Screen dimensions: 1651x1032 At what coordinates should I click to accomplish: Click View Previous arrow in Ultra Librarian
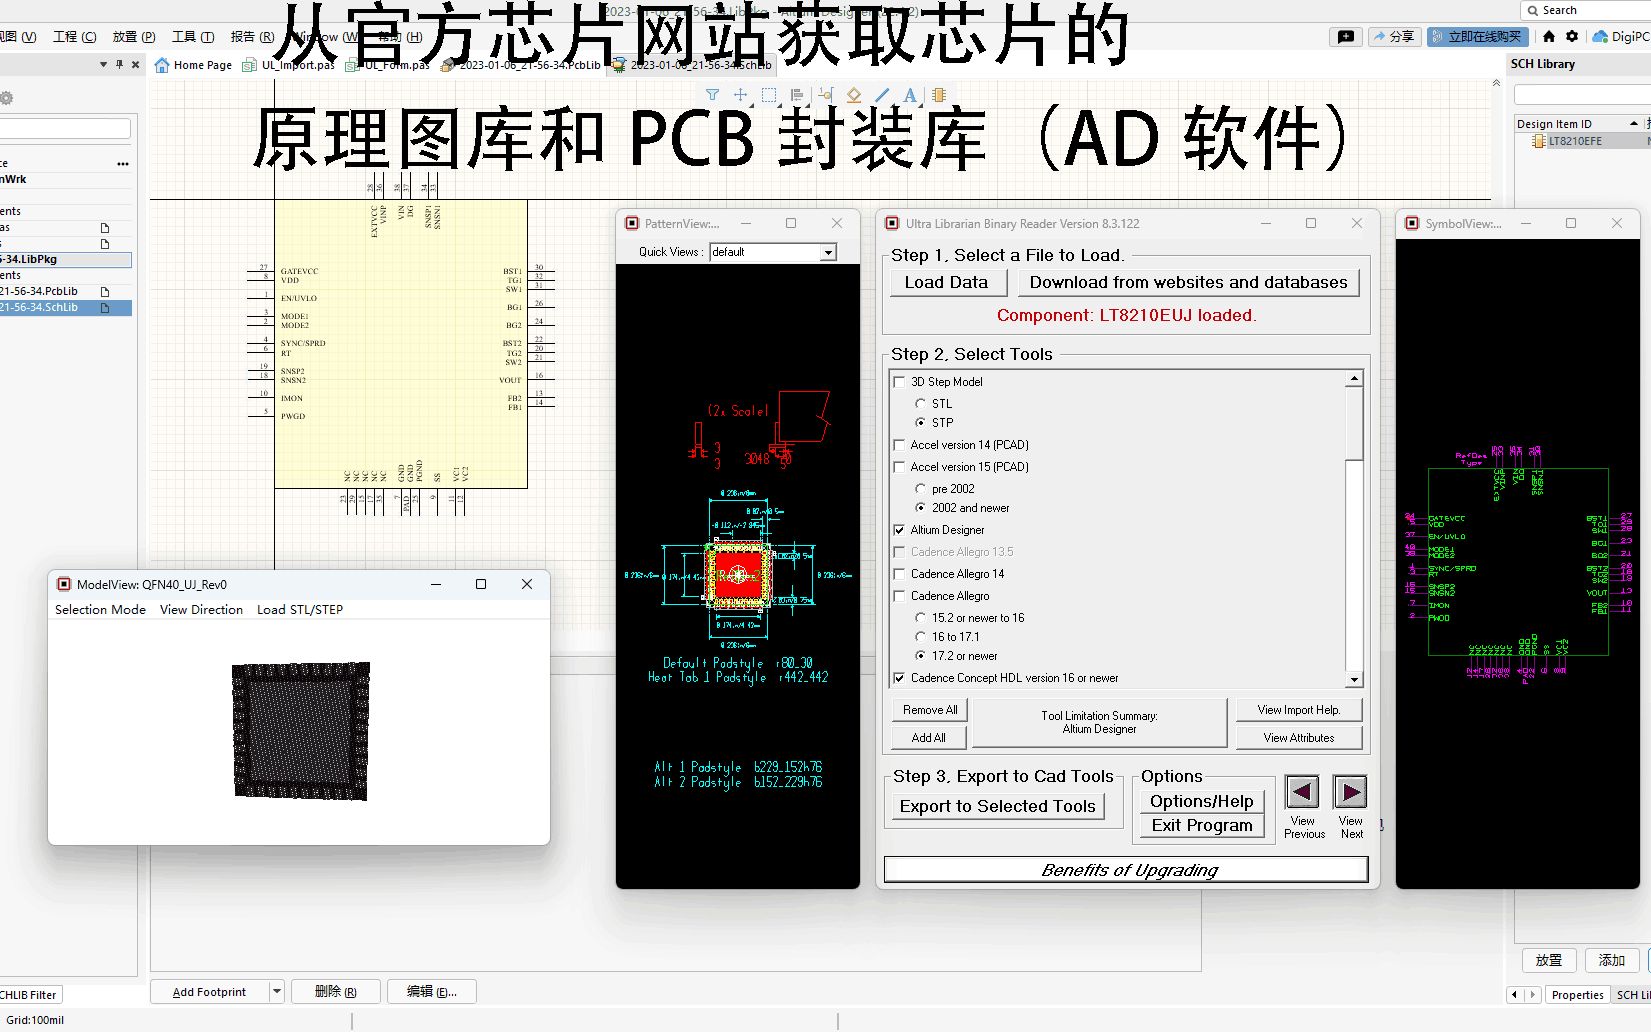(x=1302, y=793)
